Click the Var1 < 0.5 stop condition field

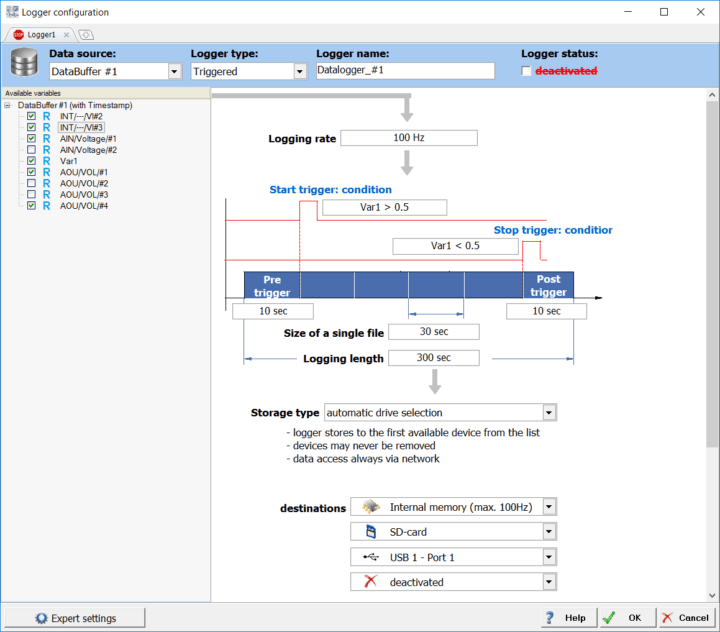[455, 246]
